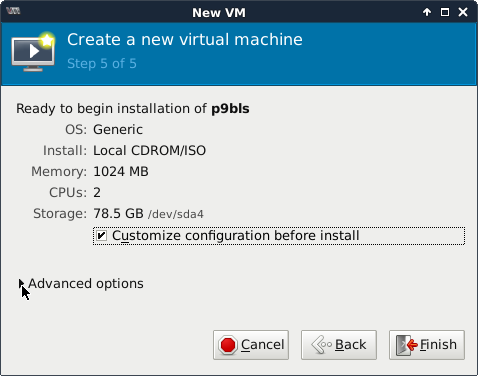Maximize the New VM window
Image resolution: width=478 pixels, height=376 pixels.
tap(445, 12)
